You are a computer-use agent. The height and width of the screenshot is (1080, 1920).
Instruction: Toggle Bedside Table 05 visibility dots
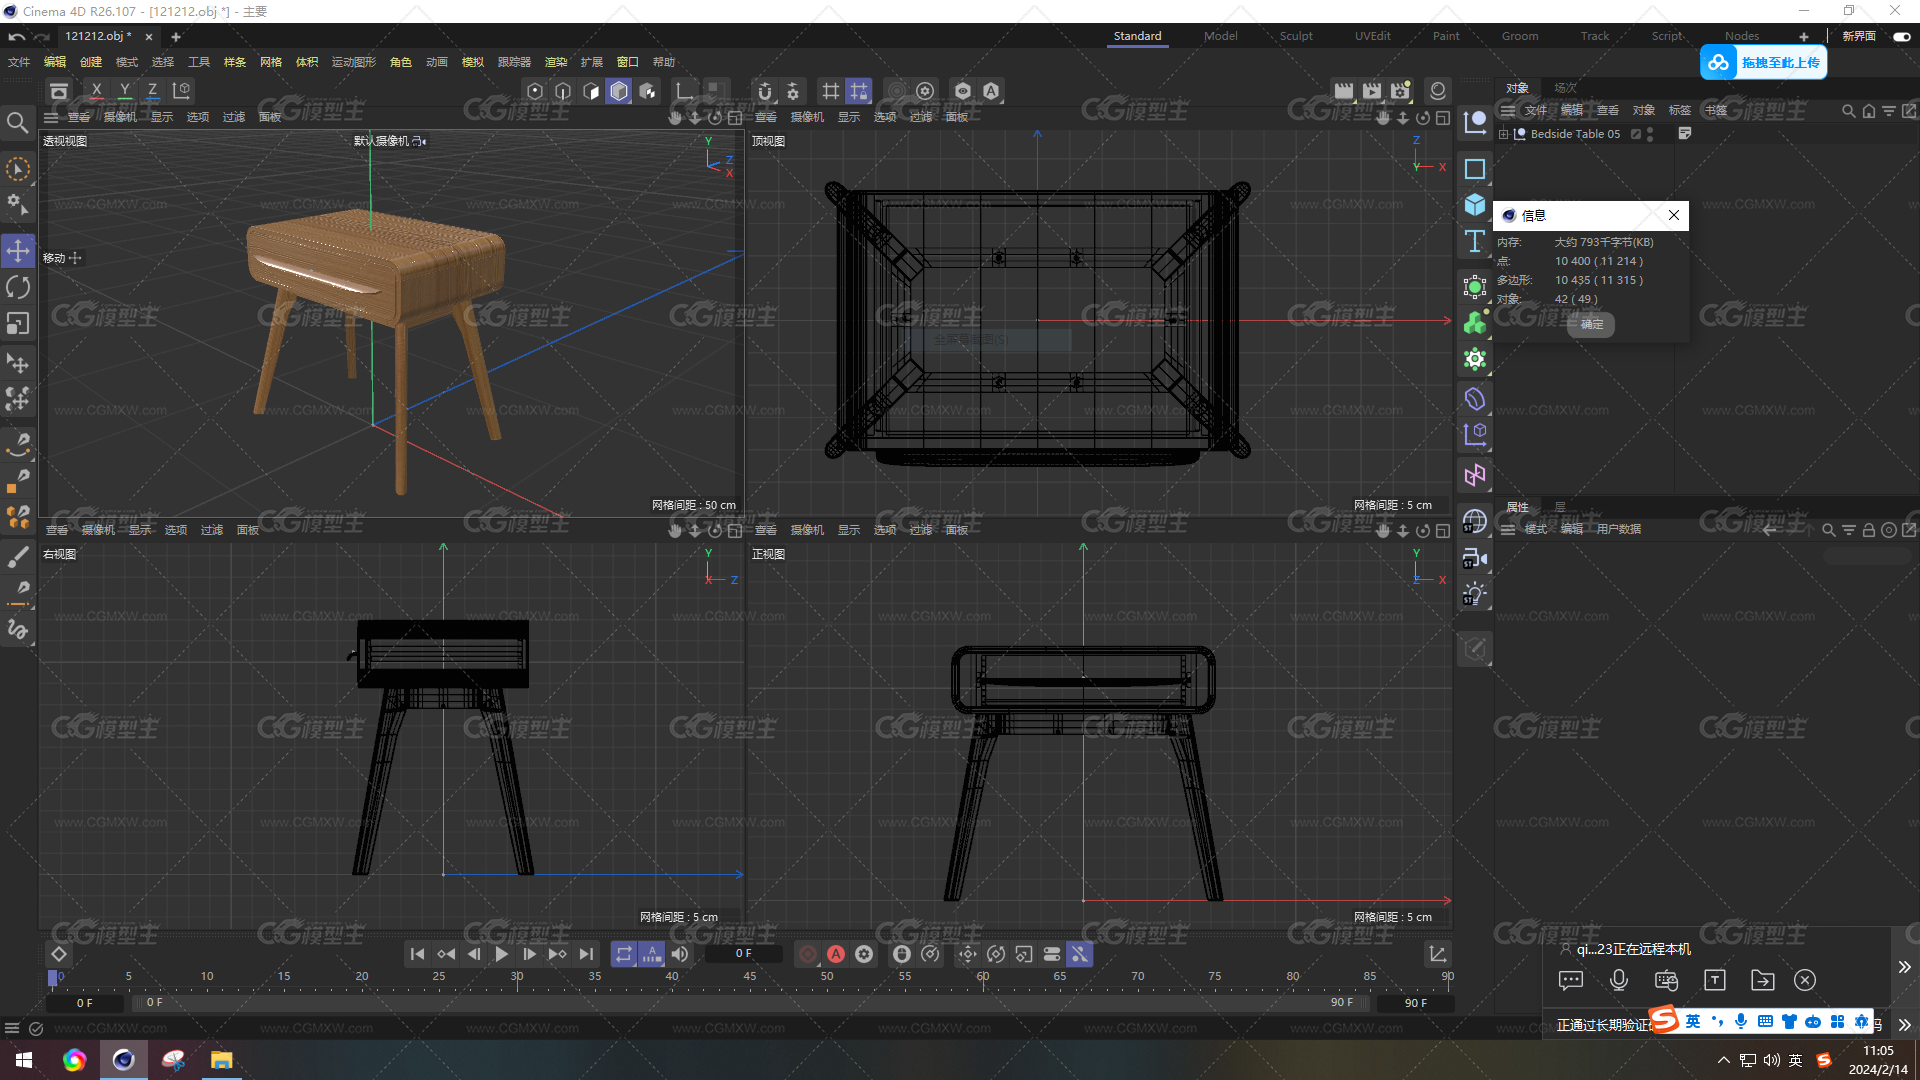tap(1650, 134)
